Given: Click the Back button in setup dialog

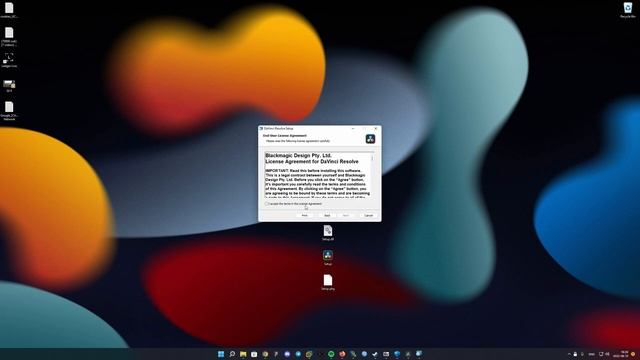Looking at the screenshot, I should click(x=327, y=215).
